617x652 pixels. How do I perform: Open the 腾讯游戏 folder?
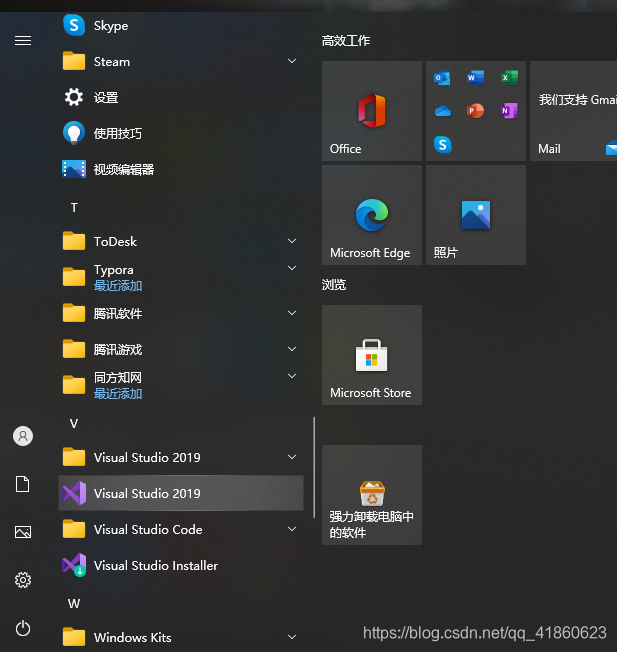pos(181,349)
